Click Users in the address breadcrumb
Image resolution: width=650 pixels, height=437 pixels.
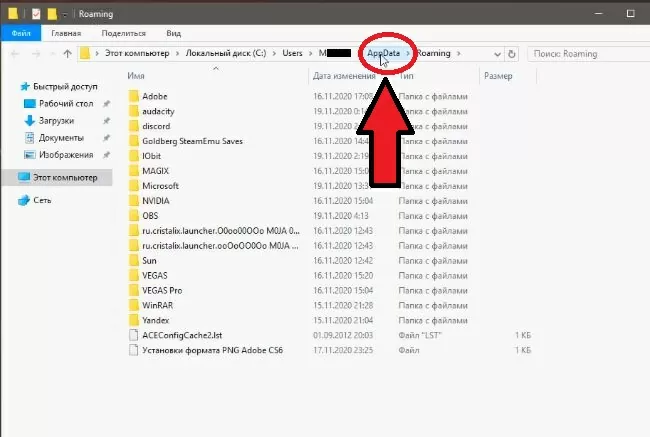point(291,53)
